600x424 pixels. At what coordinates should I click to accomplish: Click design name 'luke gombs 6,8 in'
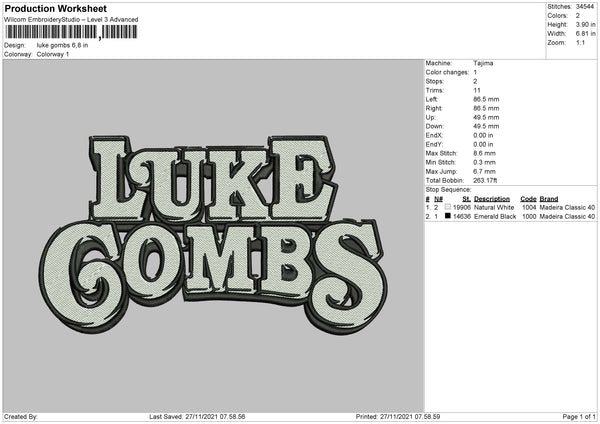pyautogui.click(x=62, y=45)
